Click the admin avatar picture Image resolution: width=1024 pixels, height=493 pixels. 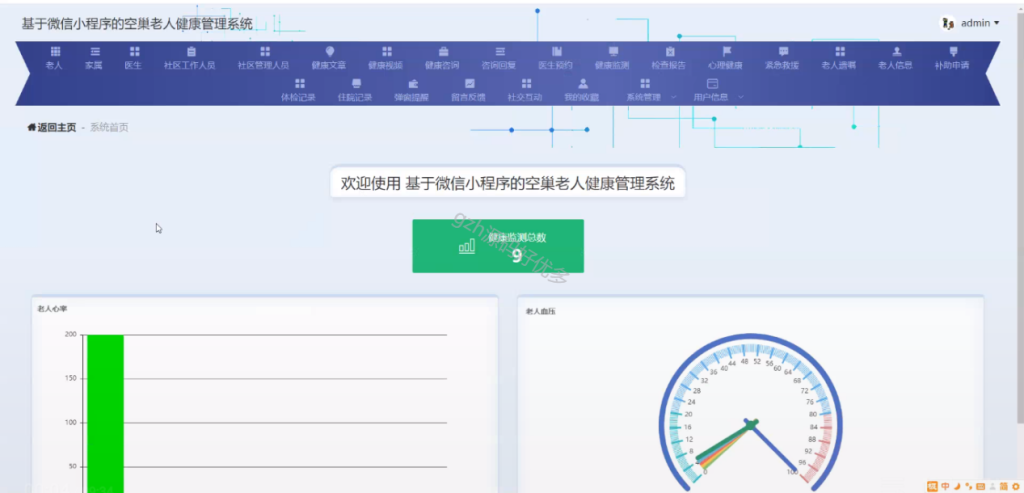click(x=948, y=24)
